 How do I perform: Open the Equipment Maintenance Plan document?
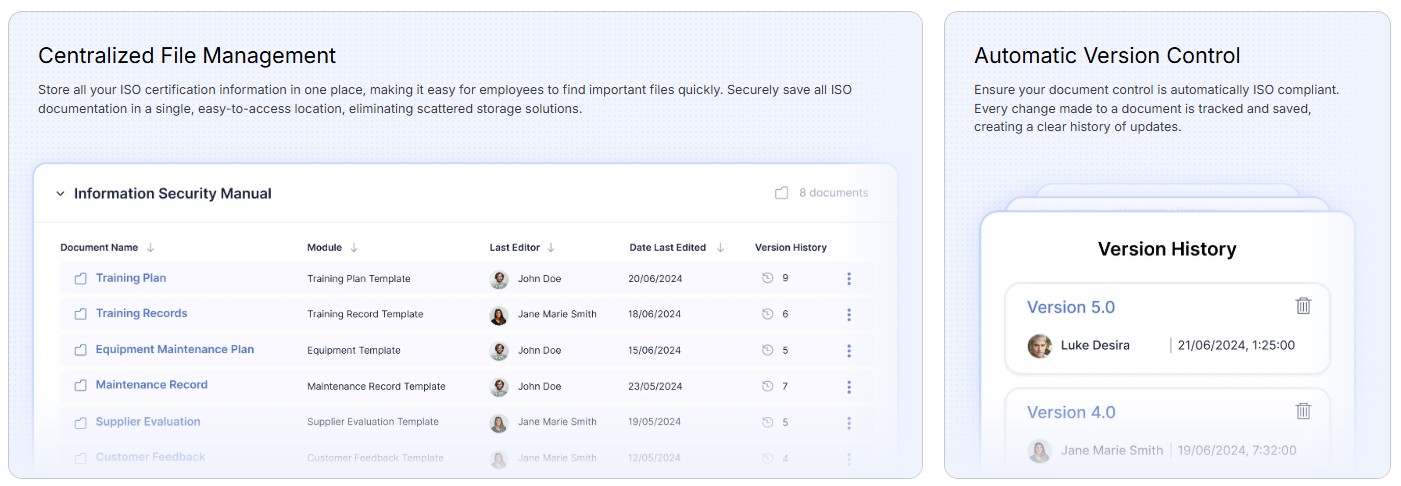click(174, 349)
